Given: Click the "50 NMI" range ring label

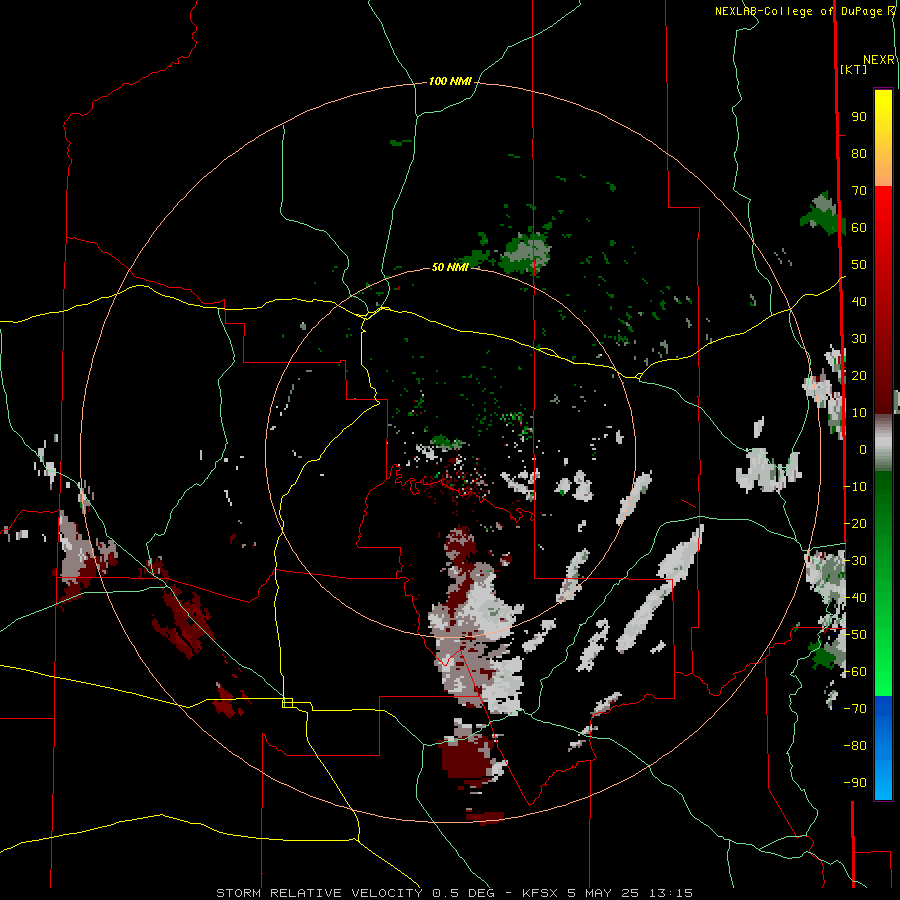Looking at the screenshot, I should tap(450, 267).
